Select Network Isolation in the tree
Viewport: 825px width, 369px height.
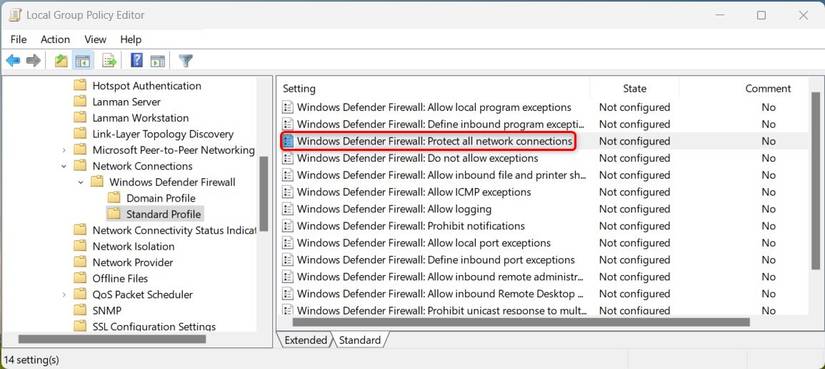(x=133, y=246)
